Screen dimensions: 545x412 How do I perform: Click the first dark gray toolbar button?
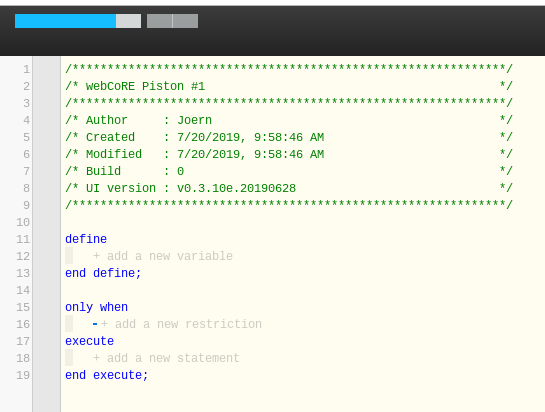pos(160,21)
